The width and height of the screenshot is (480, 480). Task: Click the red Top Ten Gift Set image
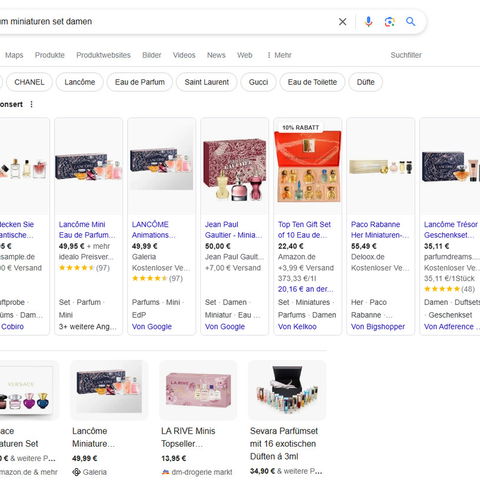tap(307, 166)
